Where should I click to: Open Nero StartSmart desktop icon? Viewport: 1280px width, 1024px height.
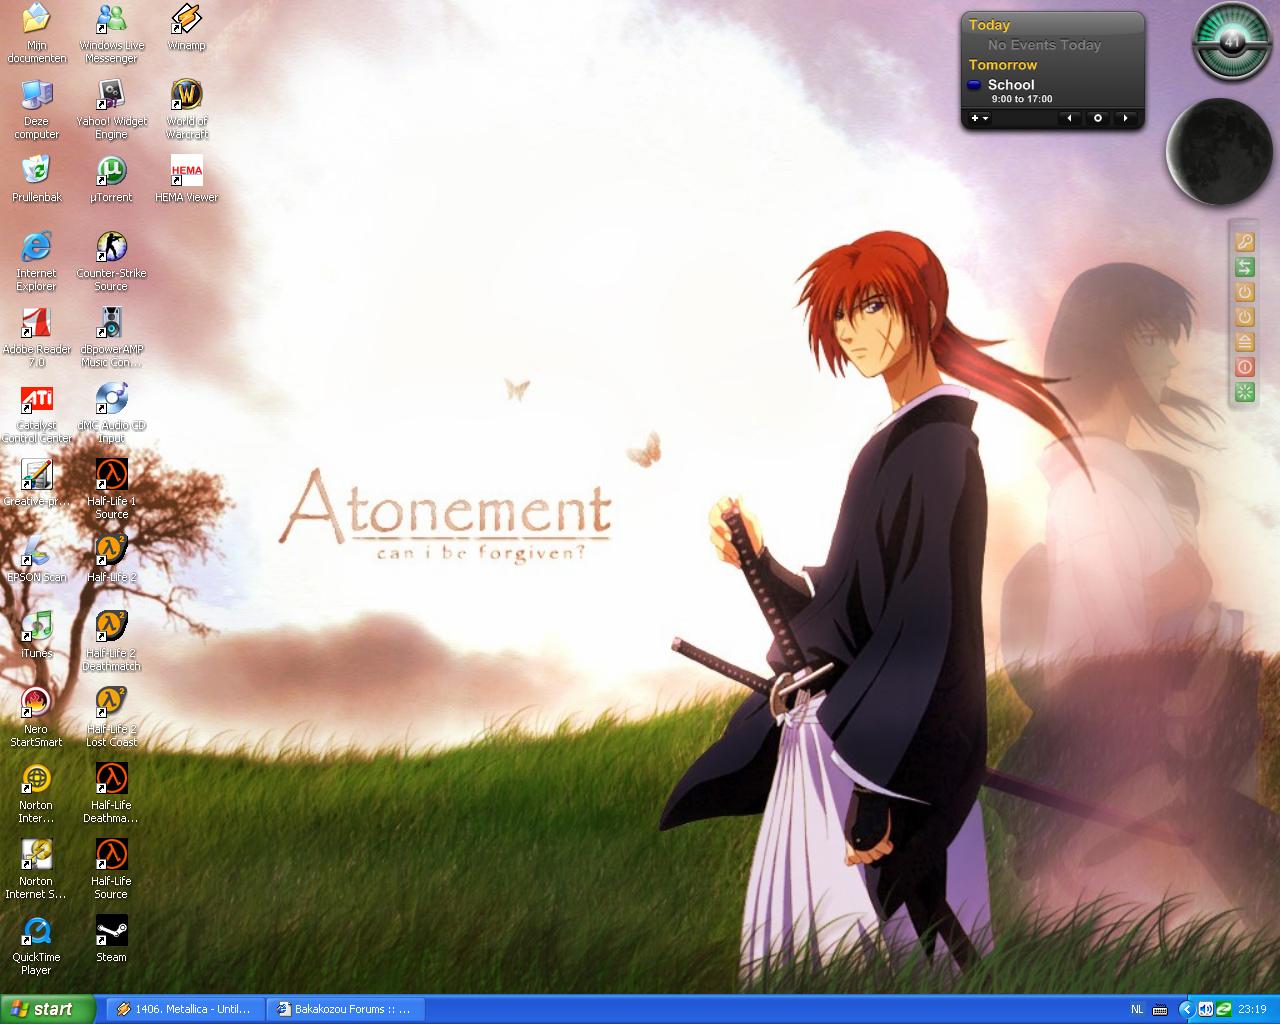click(36, 718)
